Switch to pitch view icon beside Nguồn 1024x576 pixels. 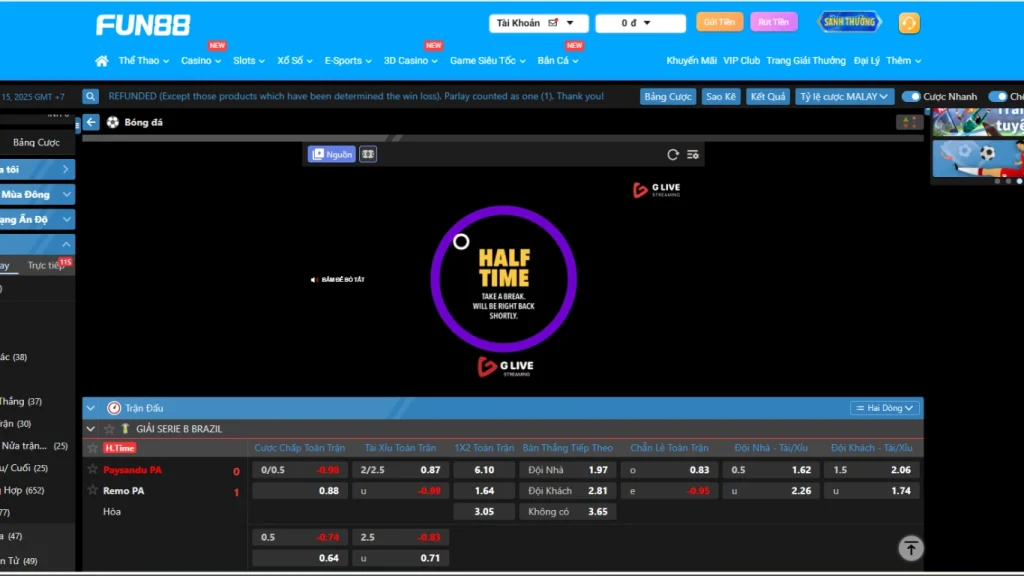(x=368, y=154)
